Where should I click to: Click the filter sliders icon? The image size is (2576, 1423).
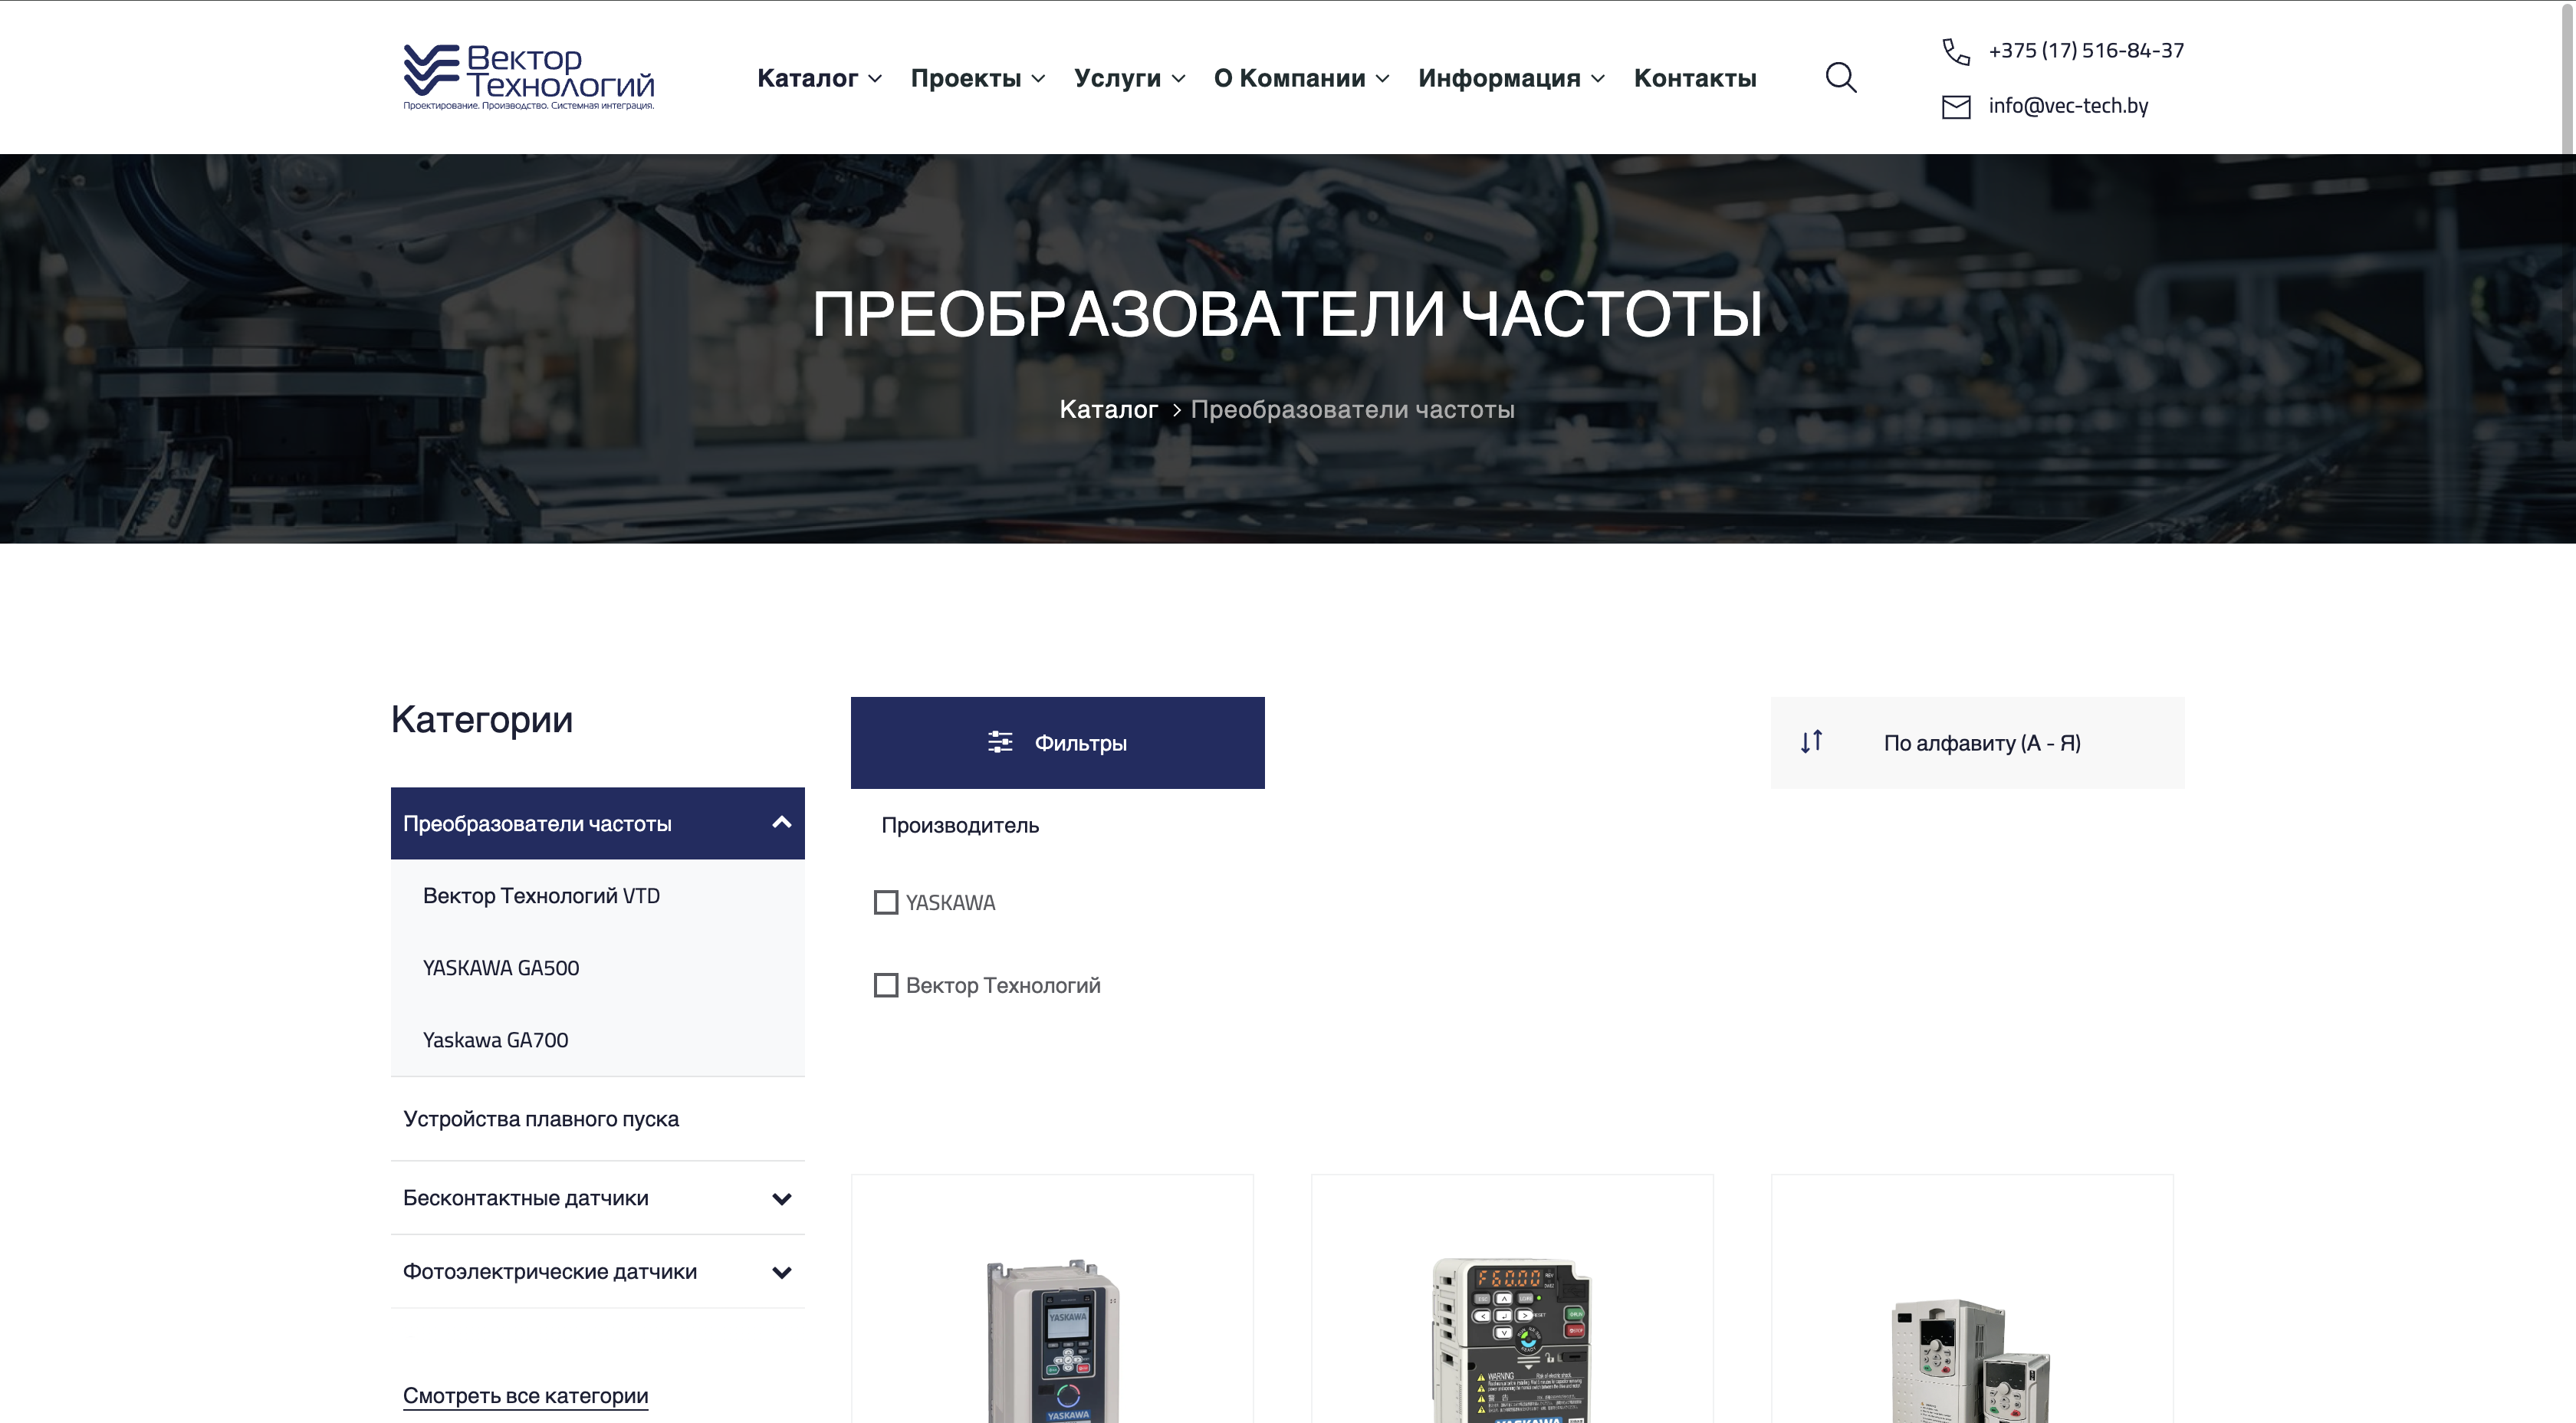pyautogui.click(x=999, y=742)
